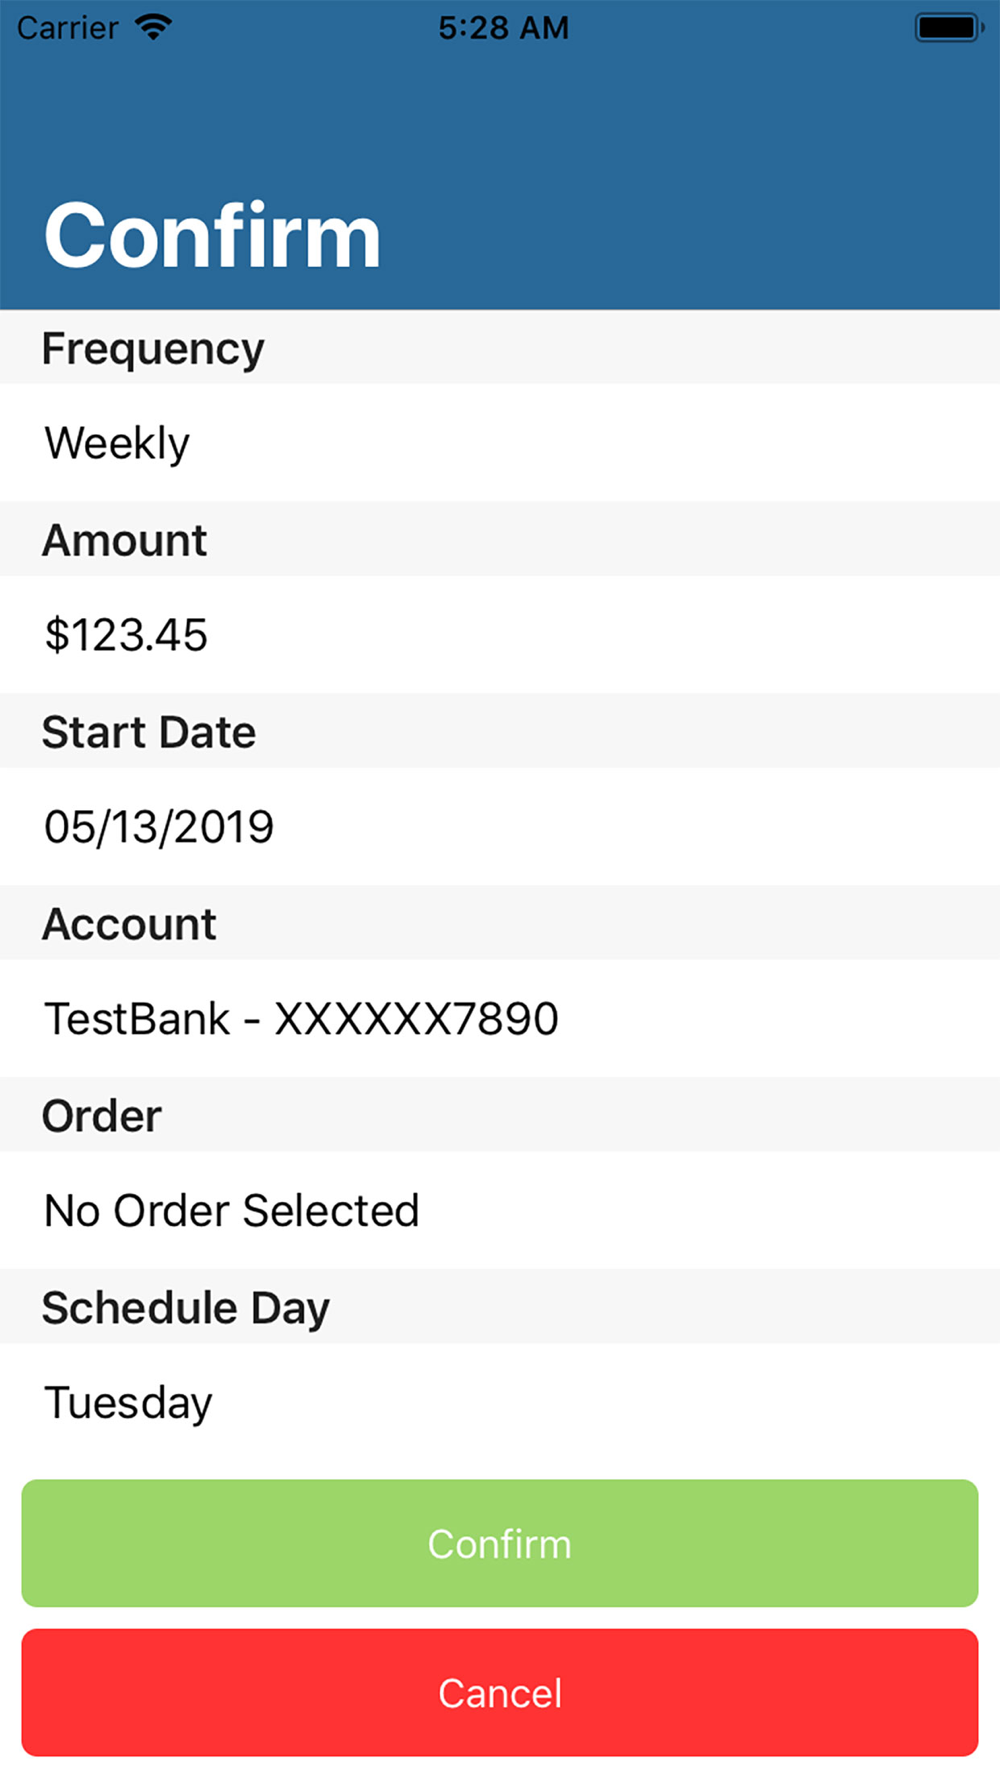Tap the red Cancel button
The height and width of the screenshot is (1778, 1000).
coord(500,1693)
